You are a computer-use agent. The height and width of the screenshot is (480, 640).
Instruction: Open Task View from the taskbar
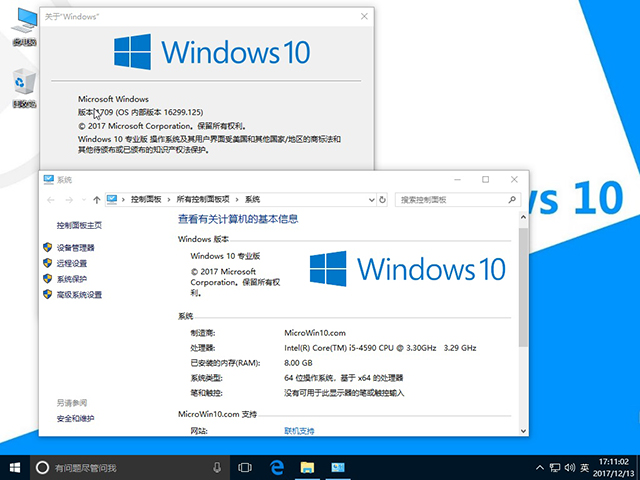coord(245,467)
